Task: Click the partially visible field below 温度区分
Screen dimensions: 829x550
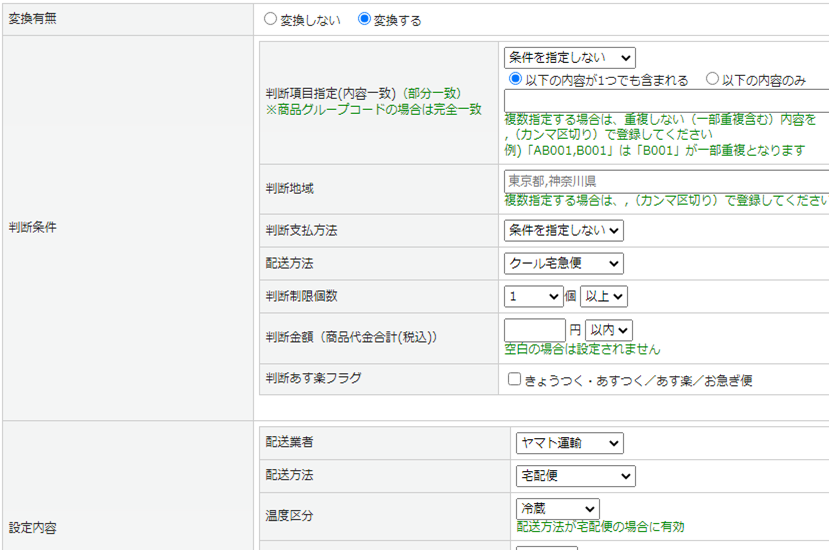Action: click(546, 546)
